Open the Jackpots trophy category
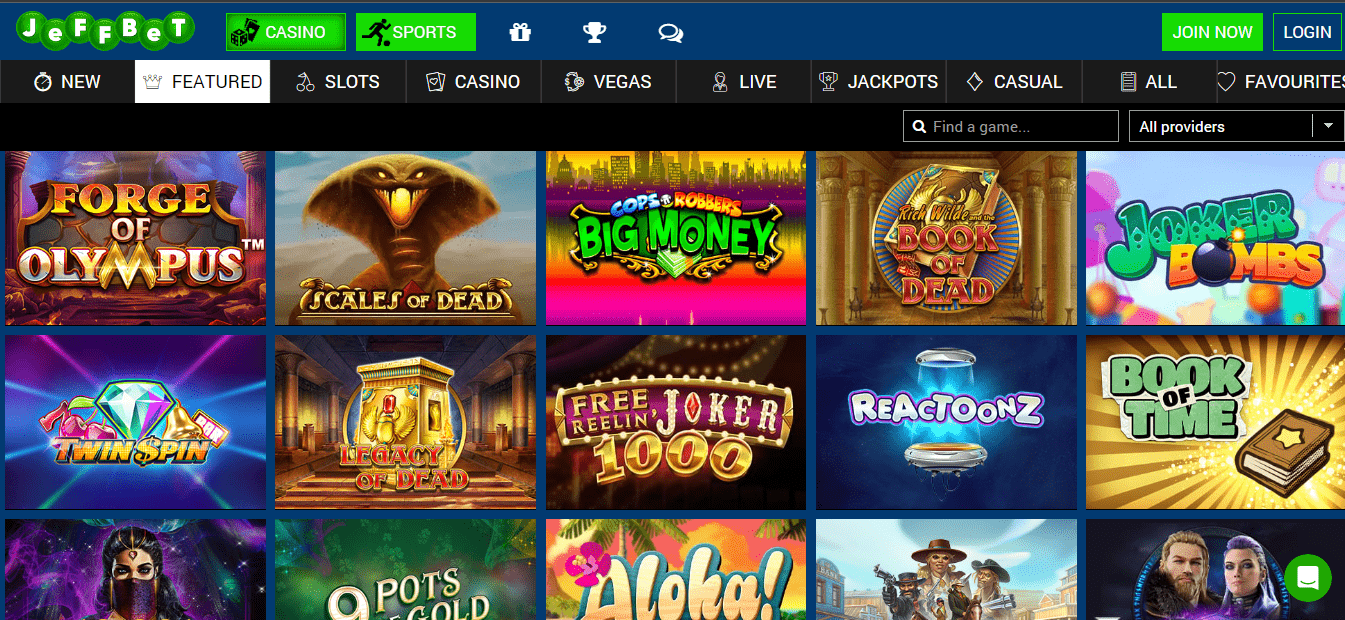This screenshot has height=620, width=1345. point(878,82)
